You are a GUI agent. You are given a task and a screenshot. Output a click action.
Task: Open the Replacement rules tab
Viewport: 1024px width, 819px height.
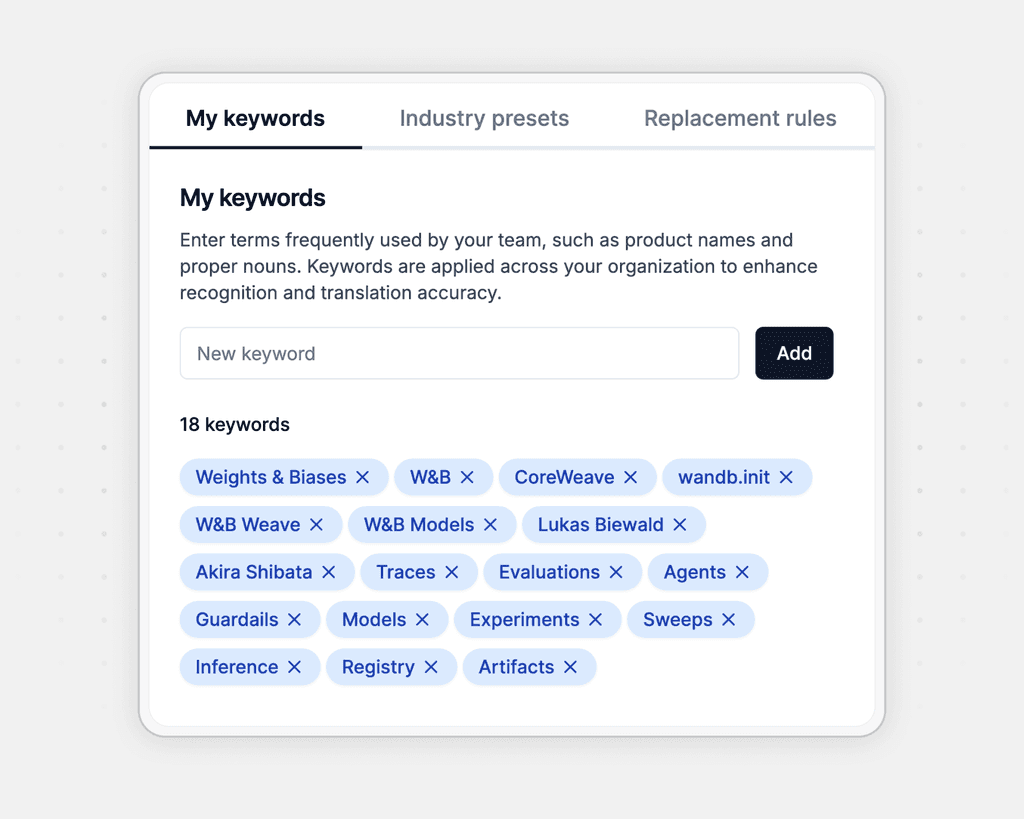click(x=740, y=119)
